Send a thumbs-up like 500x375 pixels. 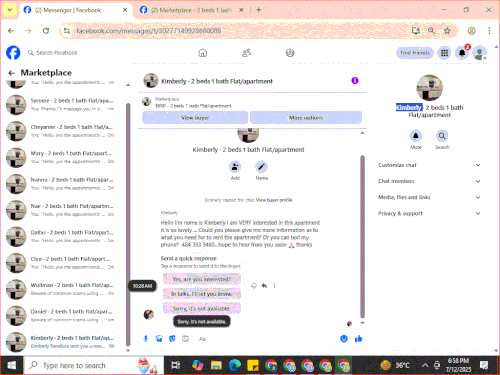[359, 339]
